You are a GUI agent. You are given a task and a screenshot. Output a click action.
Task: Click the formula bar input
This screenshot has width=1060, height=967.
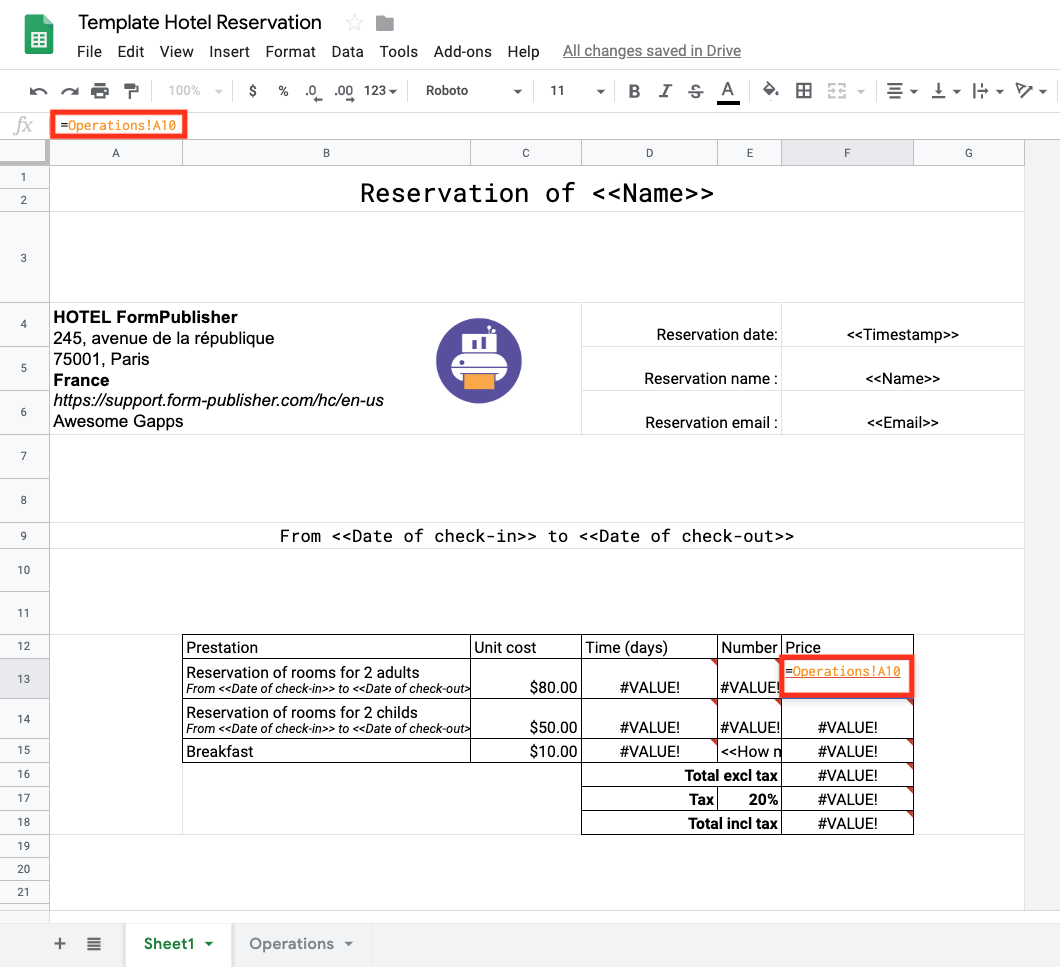click(x=554, y=125)
